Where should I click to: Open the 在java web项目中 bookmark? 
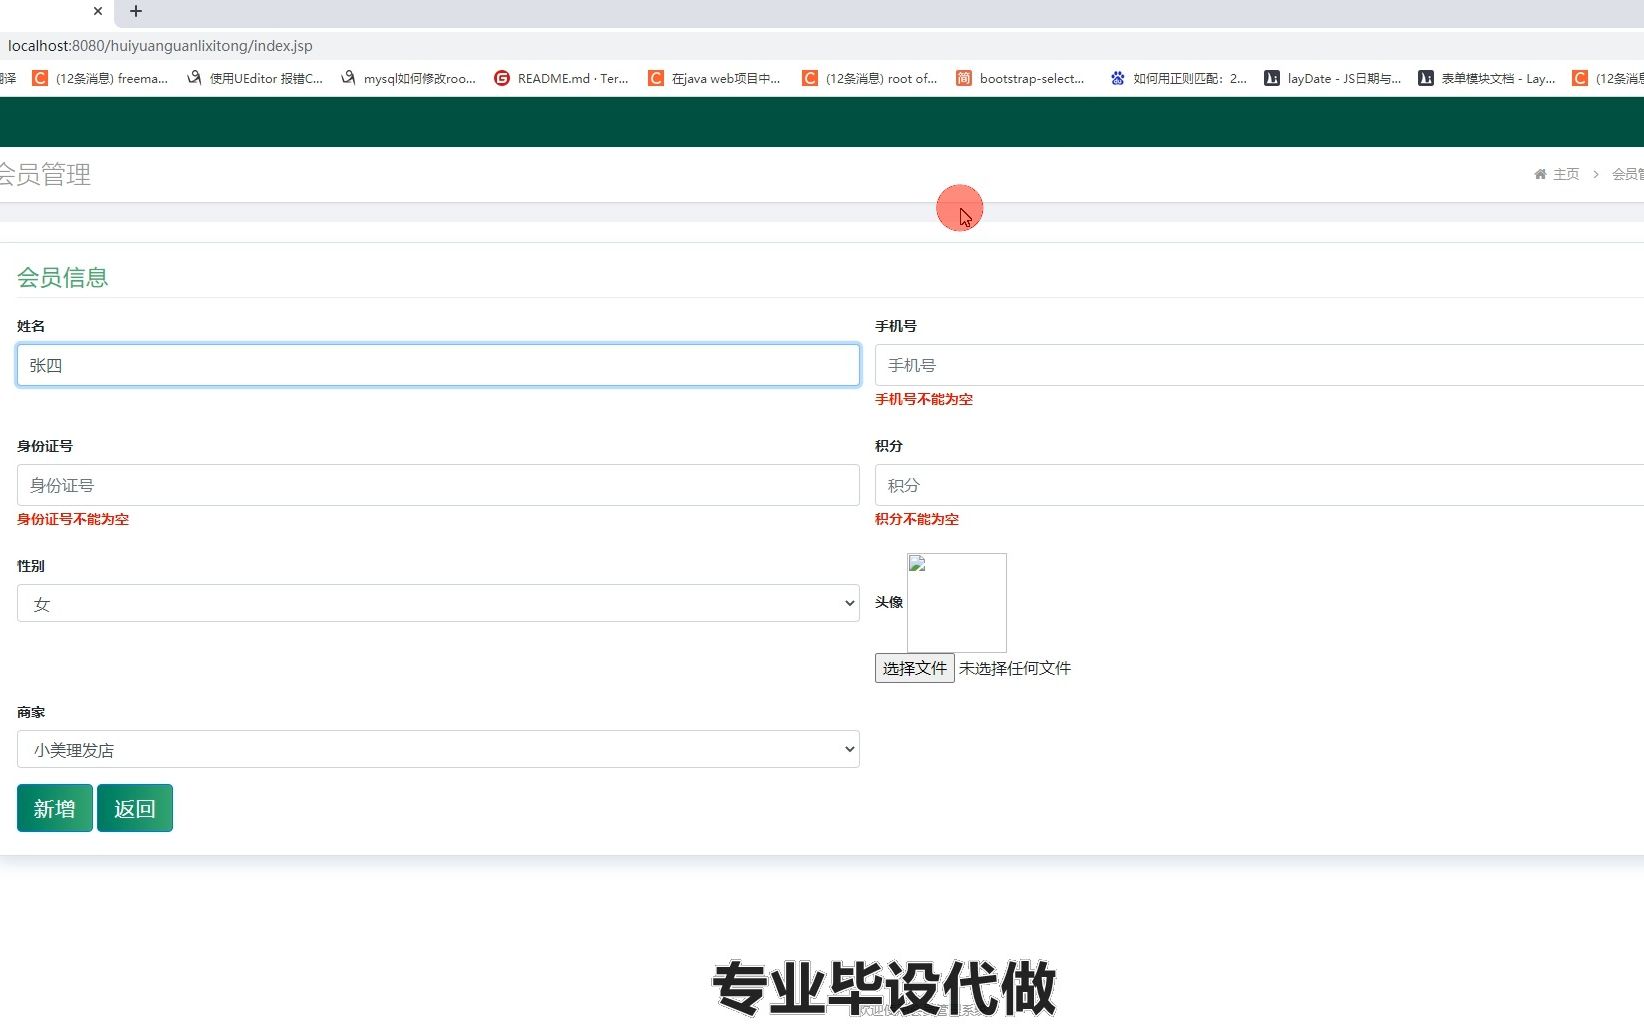[715, 78]
